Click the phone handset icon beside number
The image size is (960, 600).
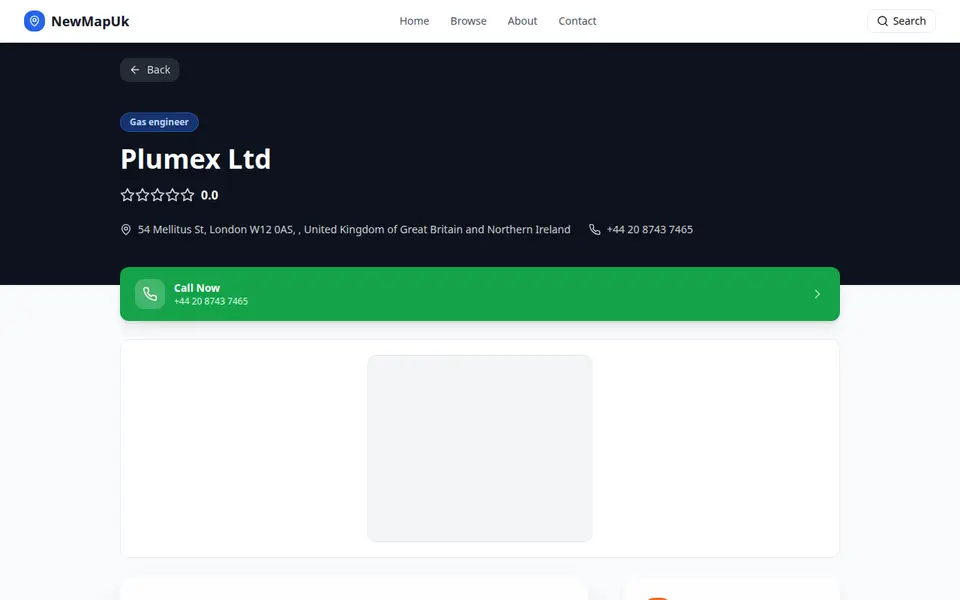(x=594, y=230)
